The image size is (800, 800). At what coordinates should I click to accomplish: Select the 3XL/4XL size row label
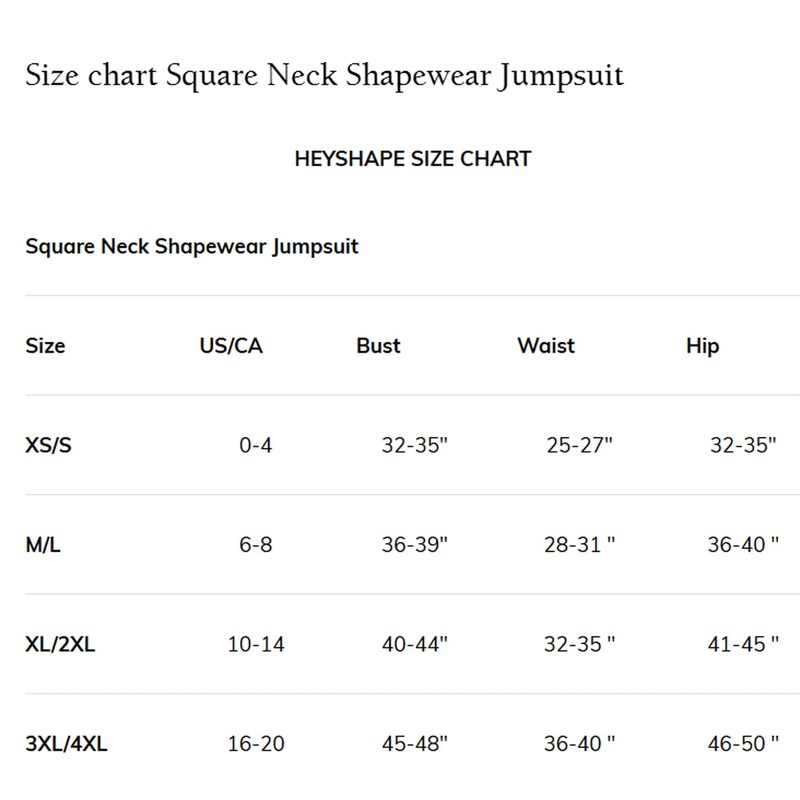[65, 743]
